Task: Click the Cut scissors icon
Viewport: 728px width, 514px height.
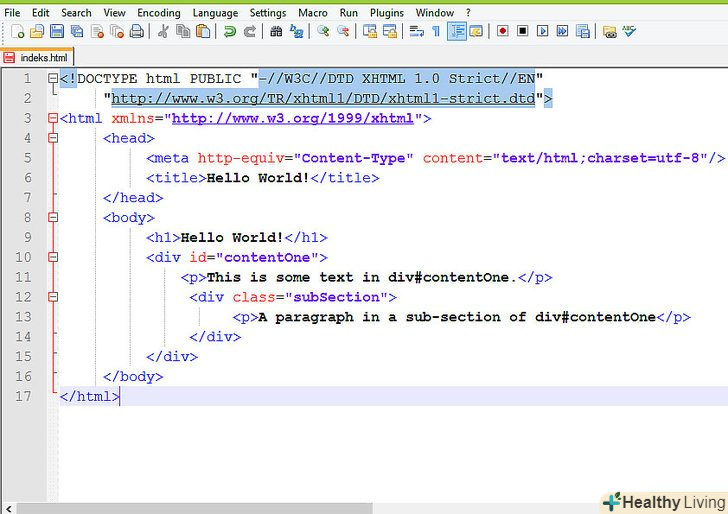Action: 163,32
